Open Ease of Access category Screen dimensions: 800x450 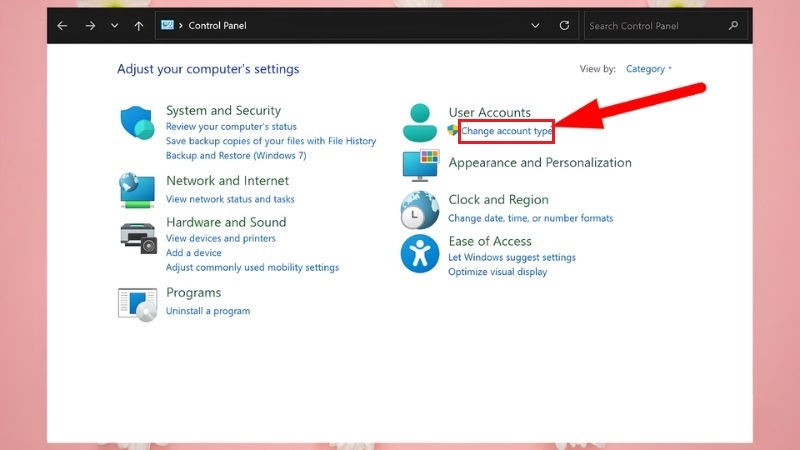click(490, 241)
